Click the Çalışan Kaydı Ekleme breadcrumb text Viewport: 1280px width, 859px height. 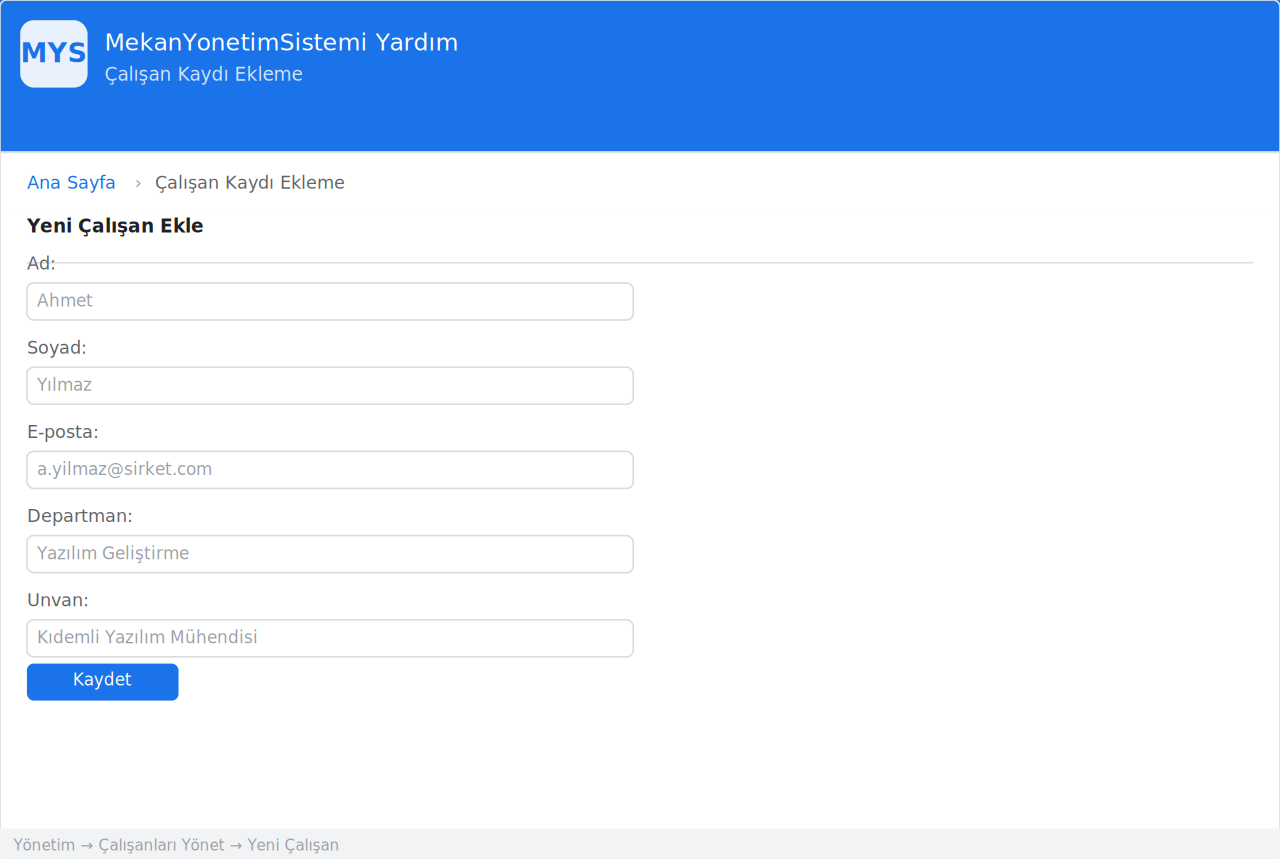tap(250, 183)
